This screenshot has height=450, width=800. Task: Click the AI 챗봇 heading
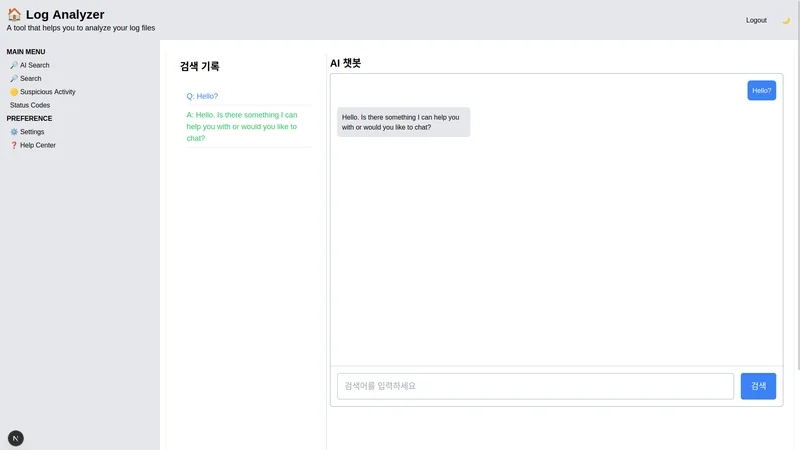point(345,63)
